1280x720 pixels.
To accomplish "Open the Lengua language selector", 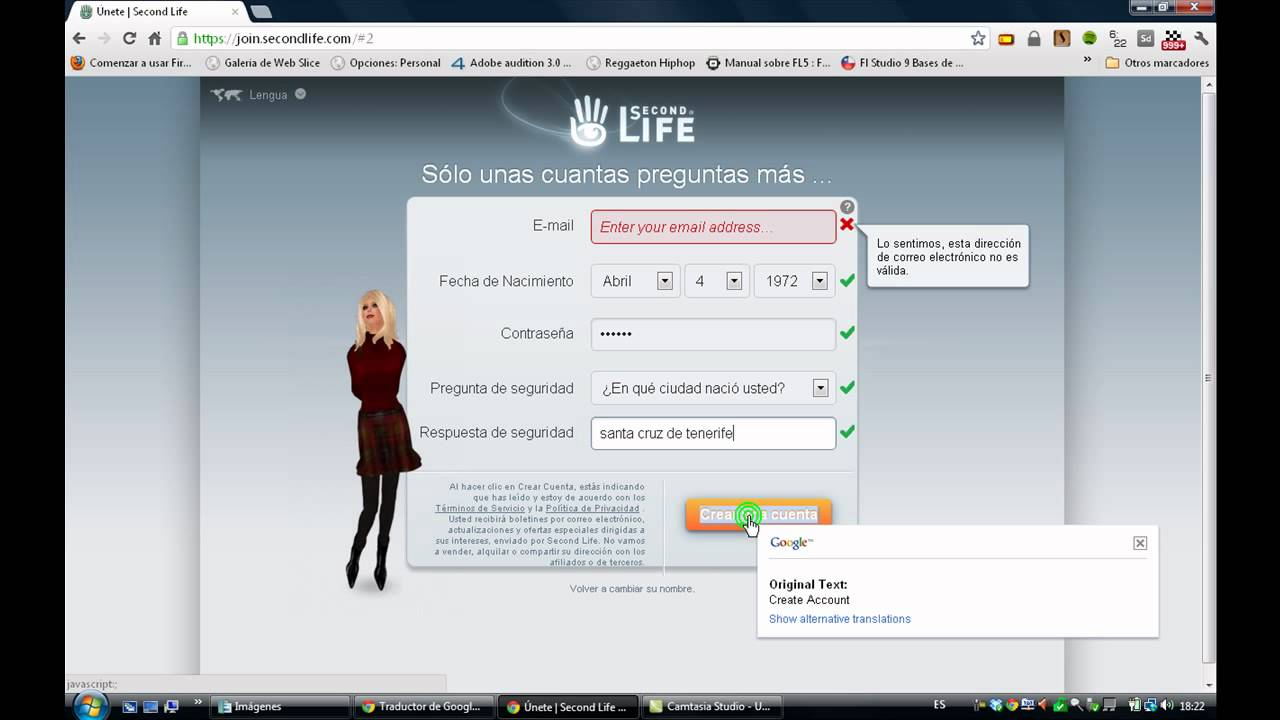I will pos(258,94).
